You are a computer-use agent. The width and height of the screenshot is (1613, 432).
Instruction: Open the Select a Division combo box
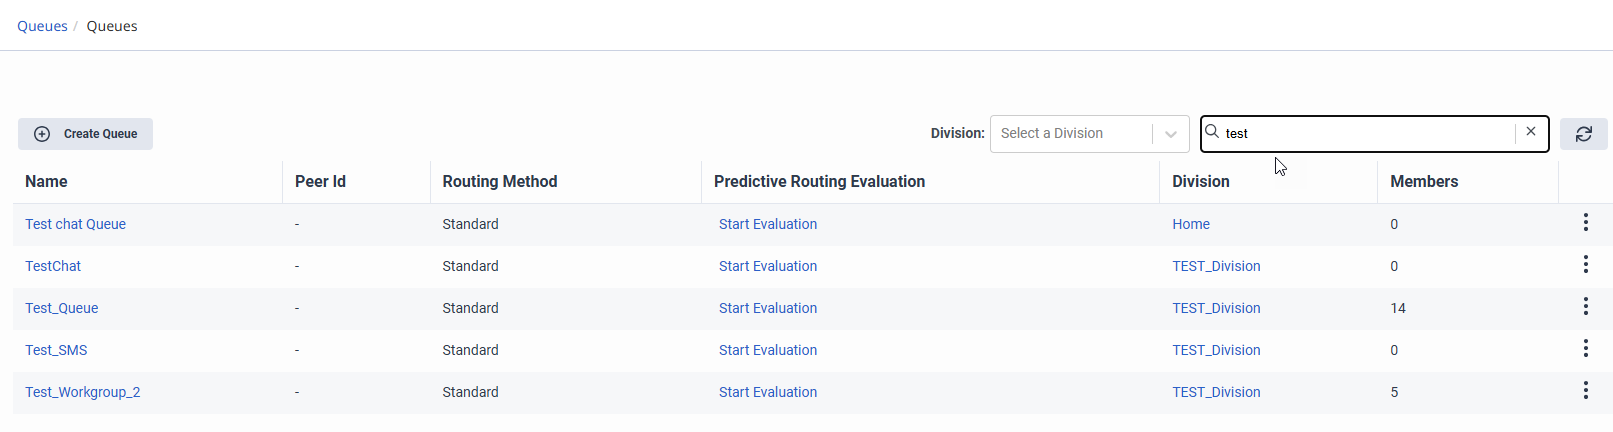tap(1070, 134)
